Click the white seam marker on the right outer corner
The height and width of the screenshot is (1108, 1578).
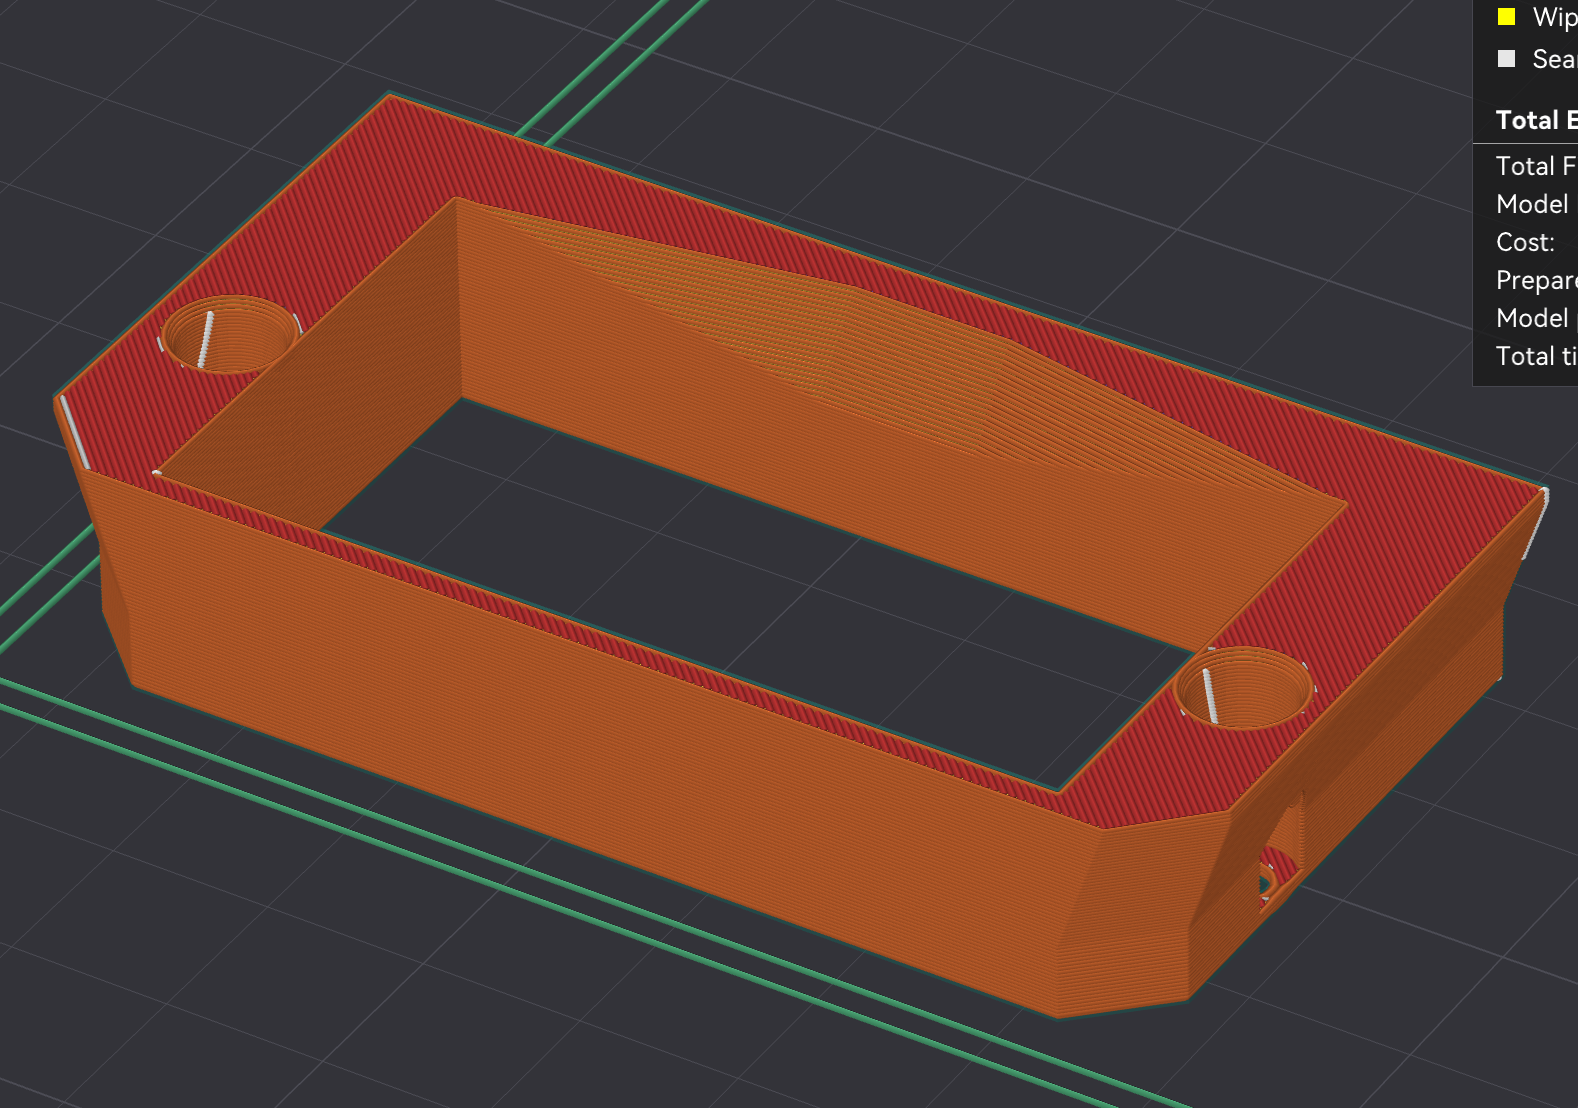click(1536, 523)
